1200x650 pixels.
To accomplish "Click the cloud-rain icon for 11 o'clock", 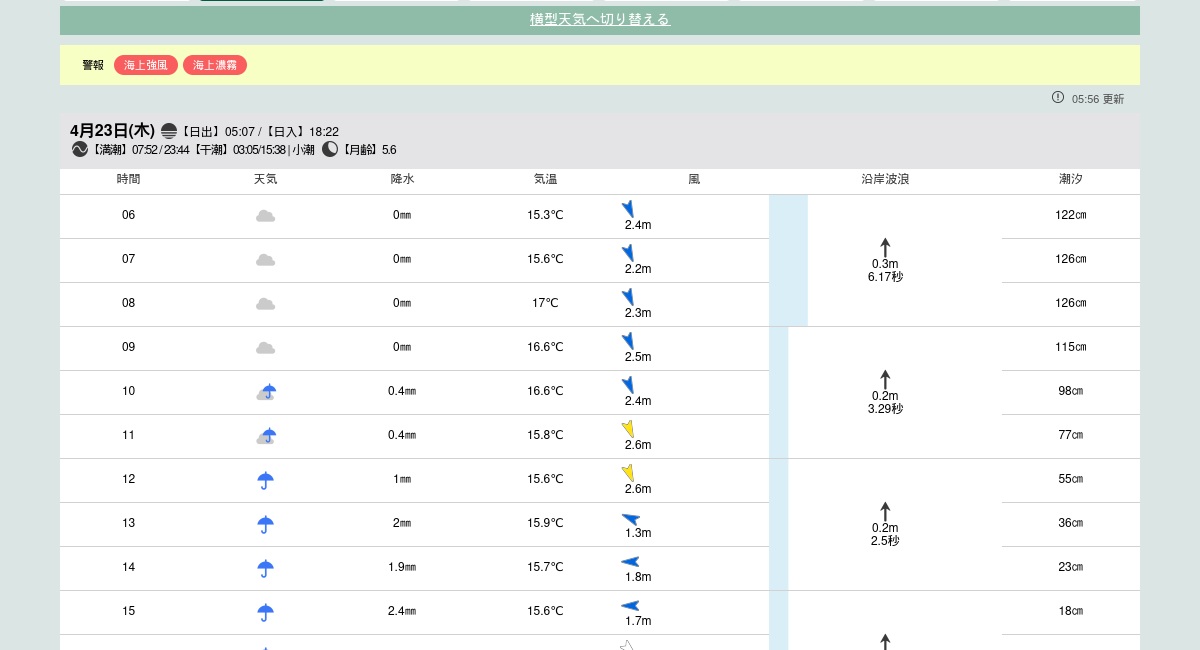I will click(x=266, y=436).
